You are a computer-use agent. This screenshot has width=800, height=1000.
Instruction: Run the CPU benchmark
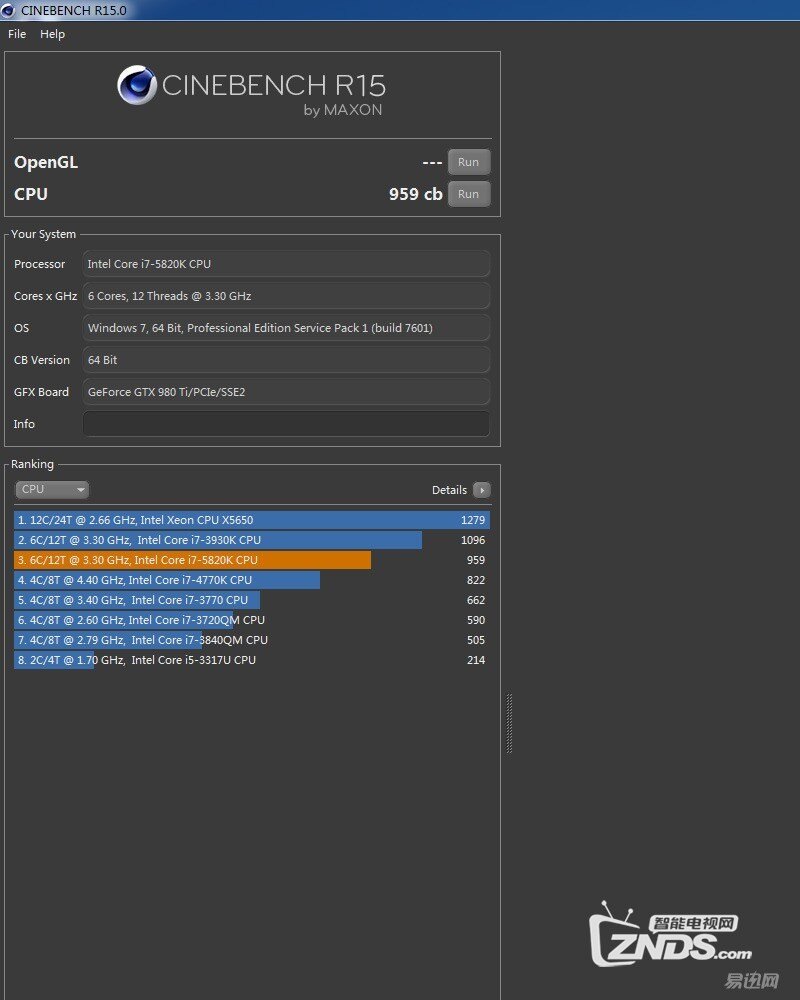point(468,194)
